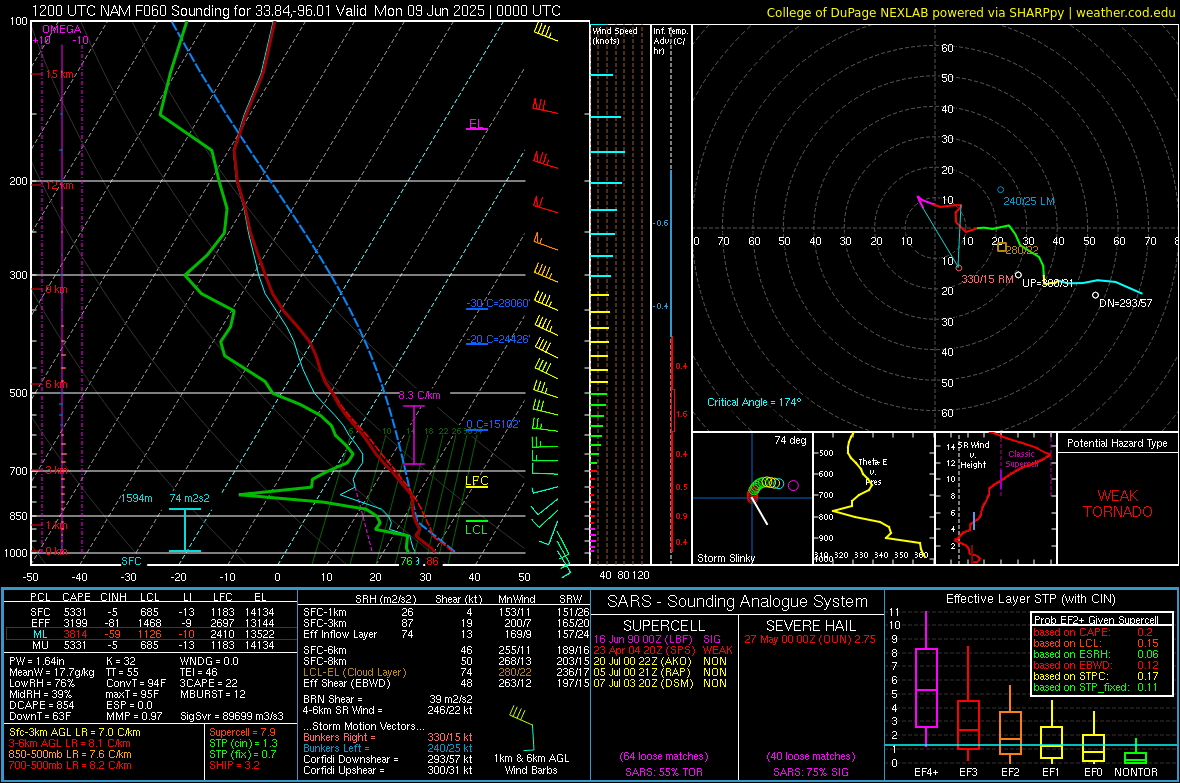Click the 'Corfidi Downshear = 293/57 kt' line
The height and width of the screenshot is (783, 1180).
pyautogui.click(x=387, y=759)
